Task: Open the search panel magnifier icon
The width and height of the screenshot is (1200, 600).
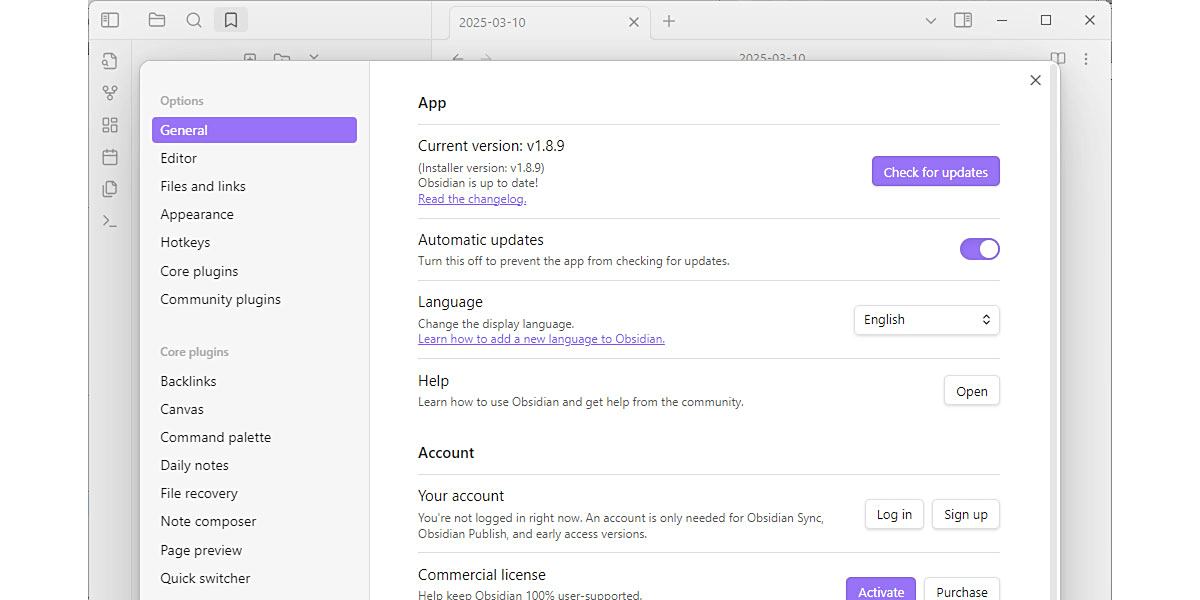Action: point(194,20)
